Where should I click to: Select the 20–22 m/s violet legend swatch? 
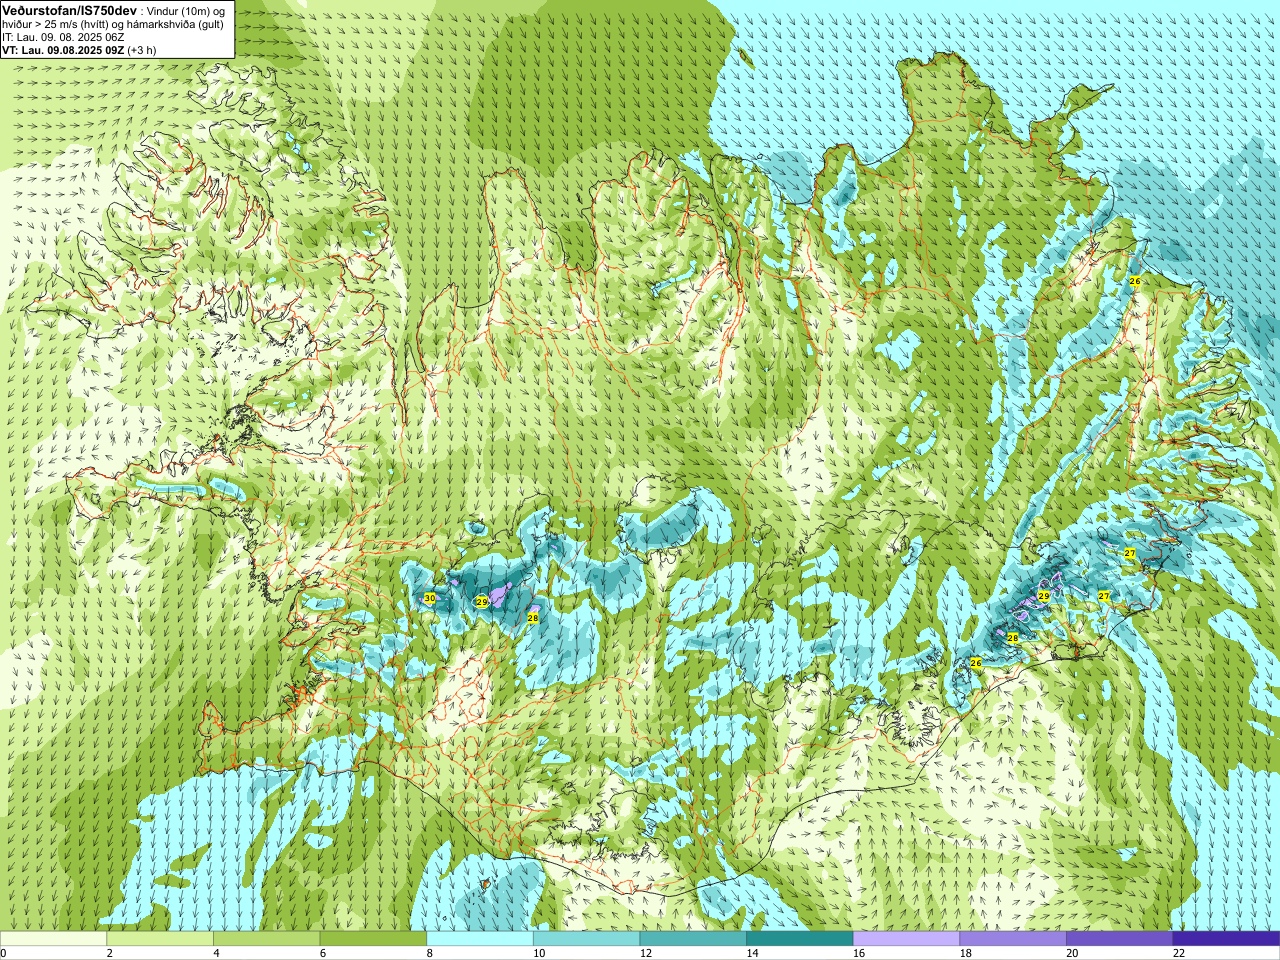coord(1120,939)
